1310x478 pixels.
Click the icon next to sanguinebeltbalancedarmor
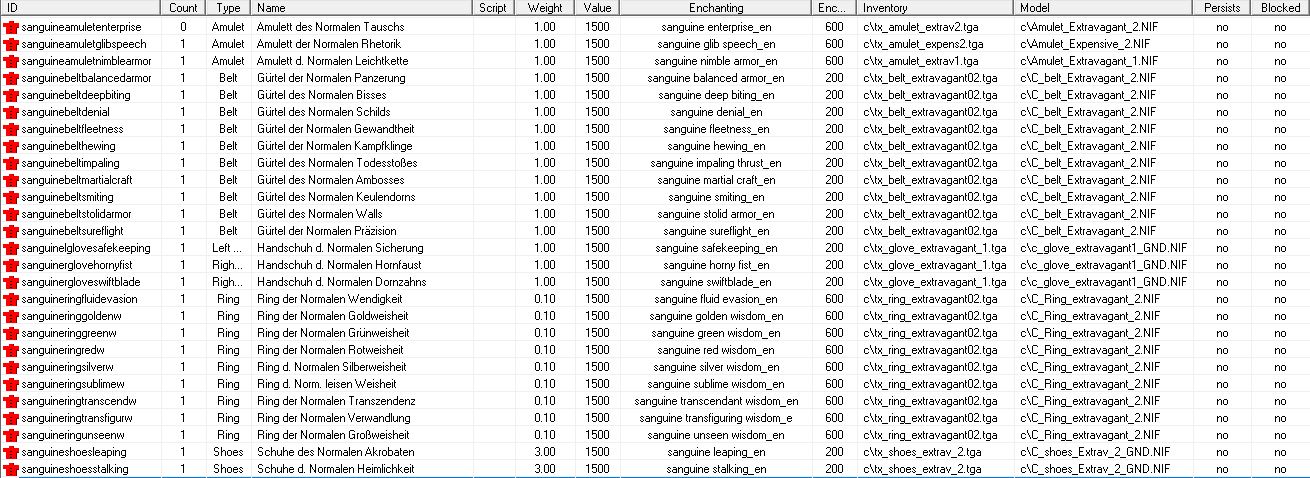tap(11, 78)
